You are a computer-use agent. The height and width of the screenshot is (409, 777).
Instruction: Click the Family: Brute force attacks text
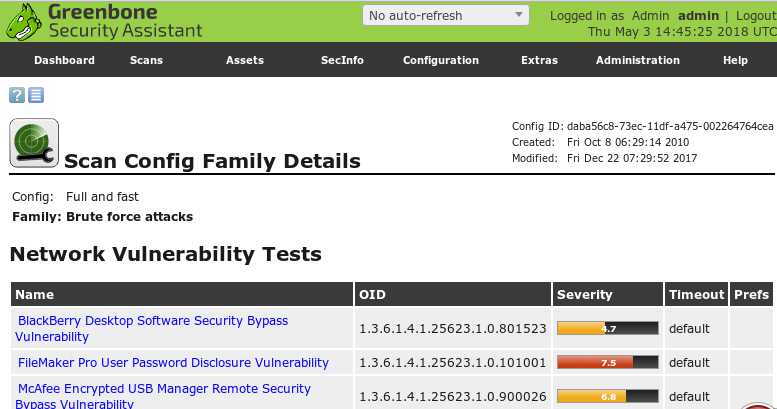click(x=103, y=217)
